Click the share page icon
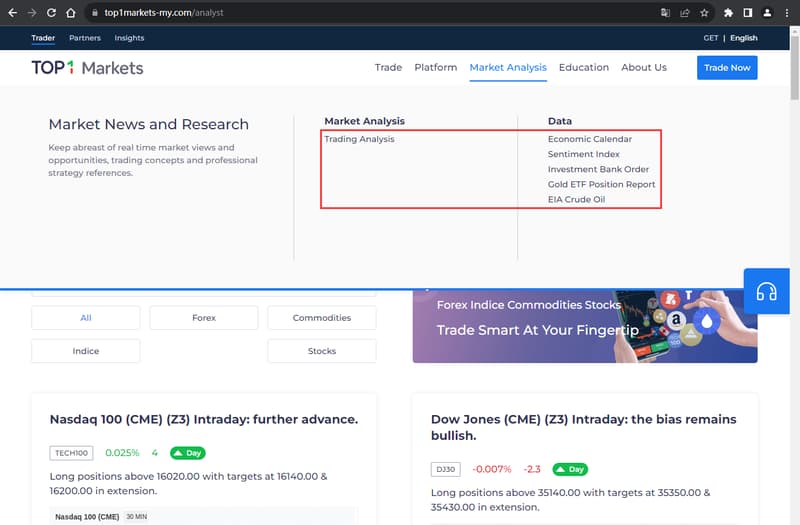Screen dimensions: 800x525 685,13
